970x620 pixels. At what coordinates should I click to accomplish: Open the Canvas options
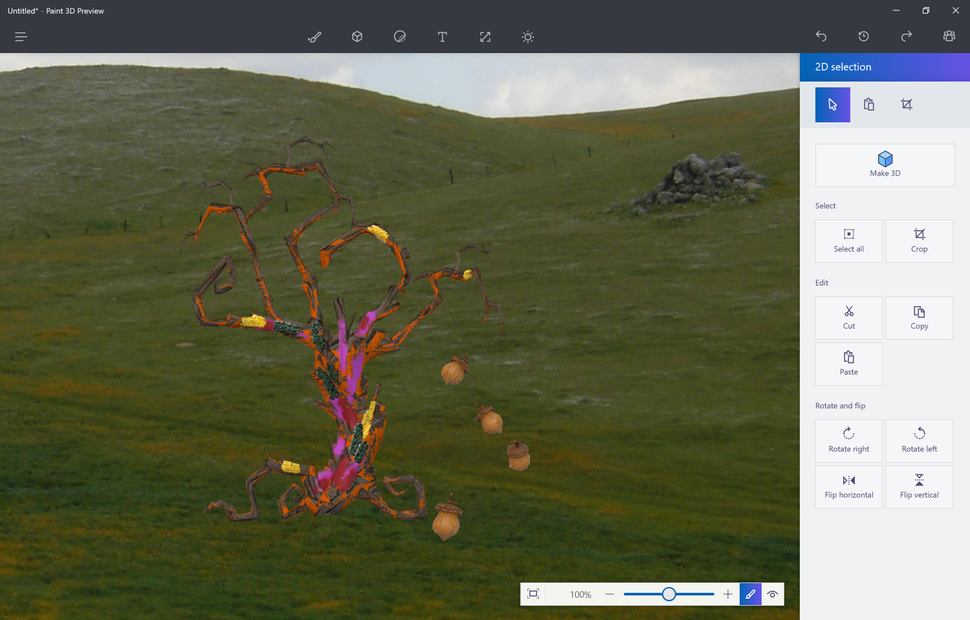pos(485,37)
